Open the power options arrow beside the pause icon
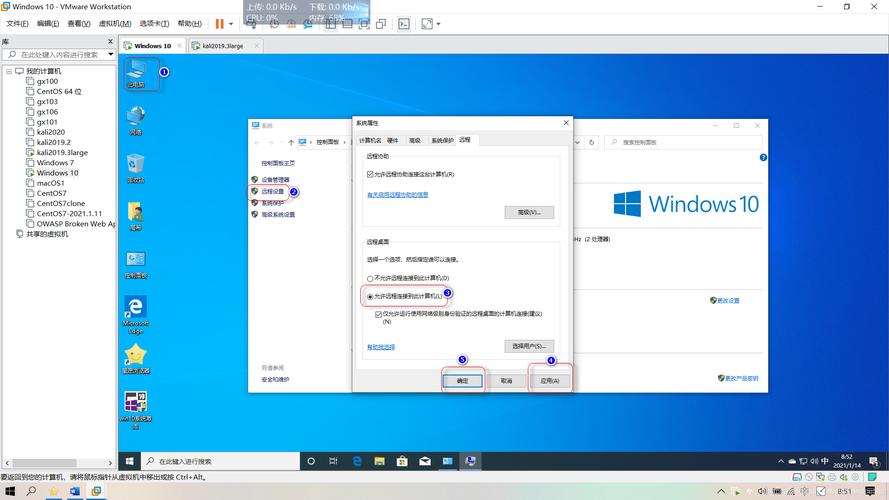889x500 pixels. click(231, 24)
